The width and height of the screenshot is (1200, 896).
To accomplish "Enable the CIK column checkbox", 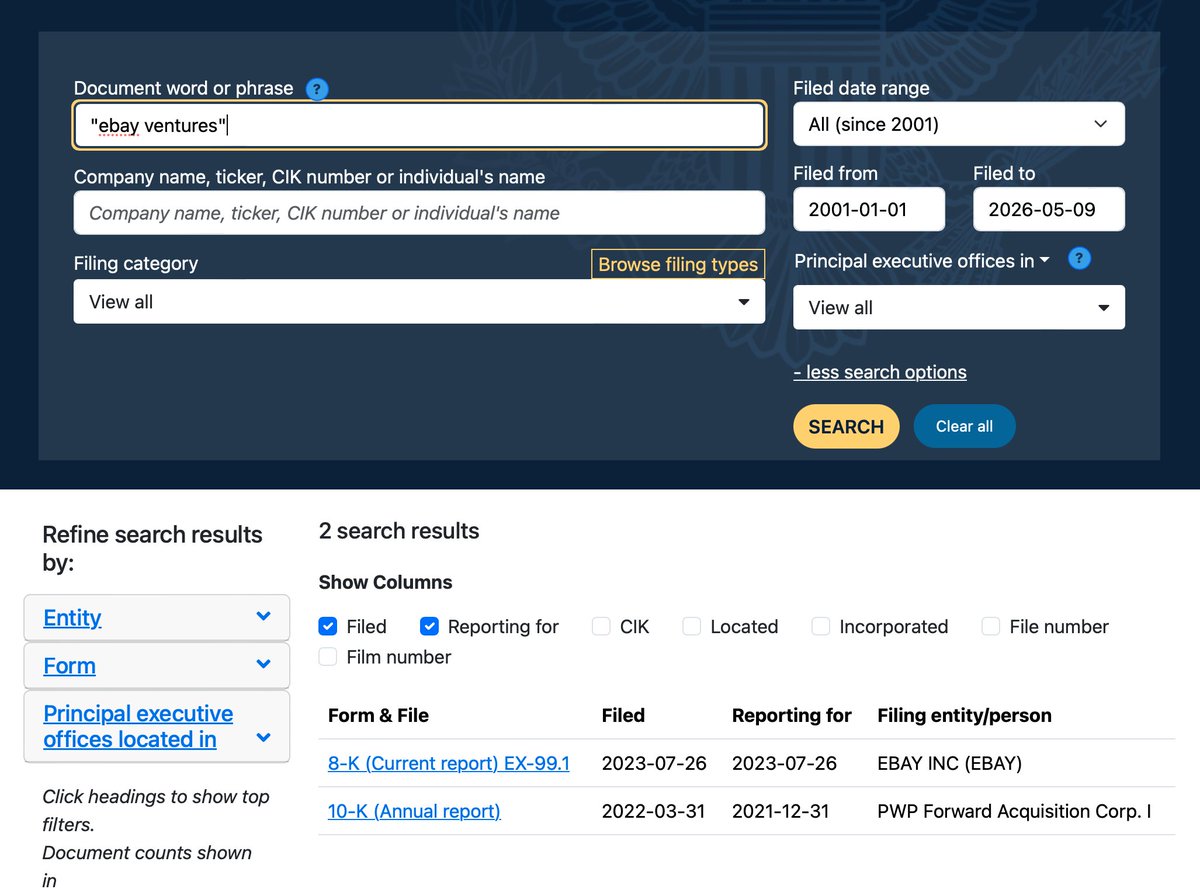I will click(601, 626).
